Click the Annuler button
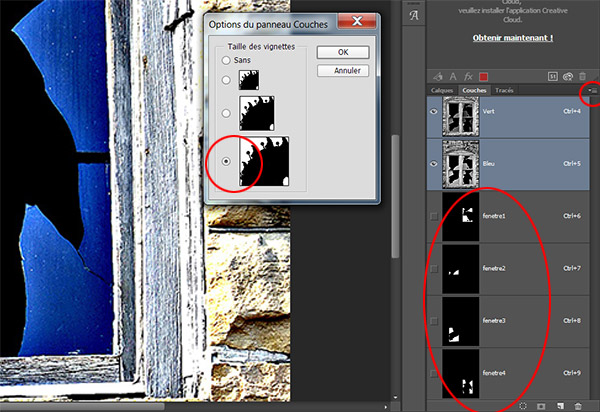This screenshot has width=600, height=412. [x=342, y=71]
